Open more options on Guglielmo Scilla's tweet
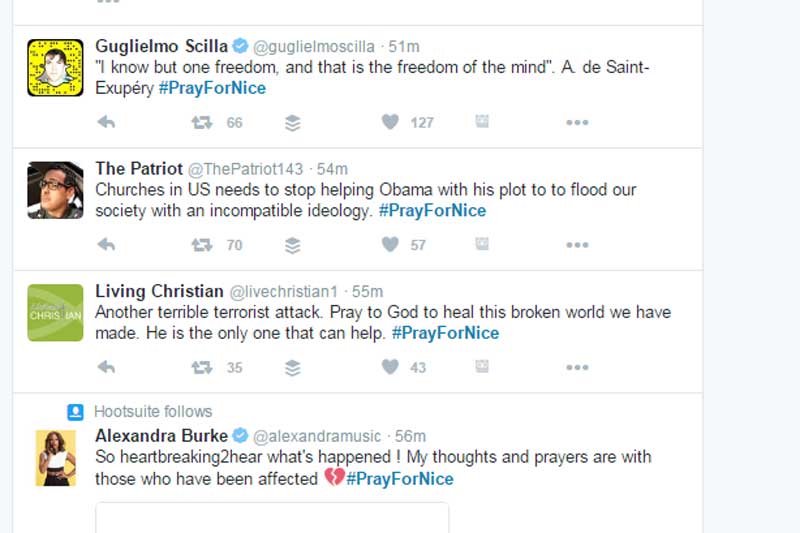This screenshot has height=533, width=800. (577, 122)
